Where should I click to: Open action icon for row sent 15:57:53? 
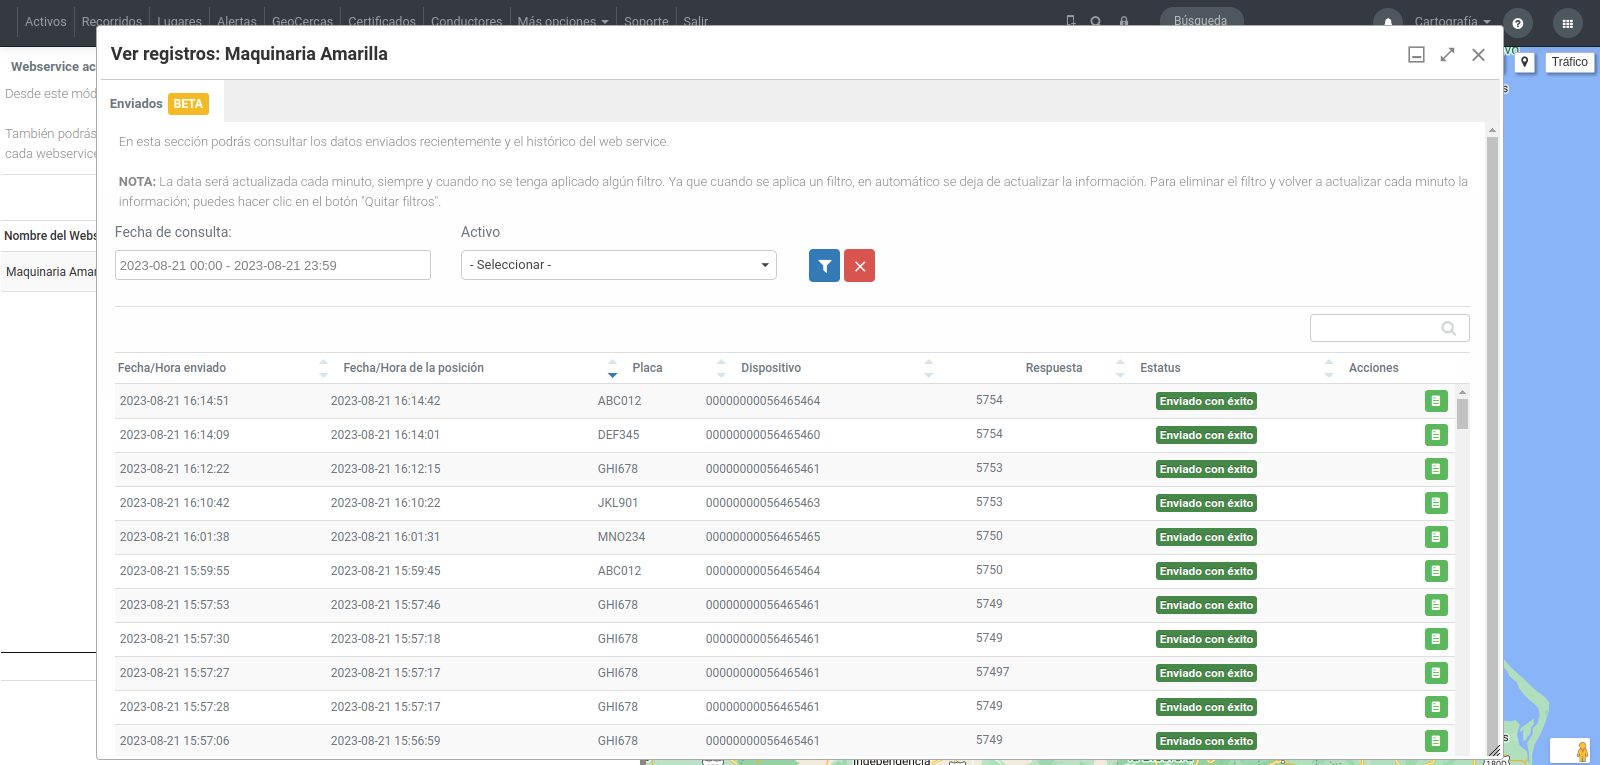[x=1436, y=605]
